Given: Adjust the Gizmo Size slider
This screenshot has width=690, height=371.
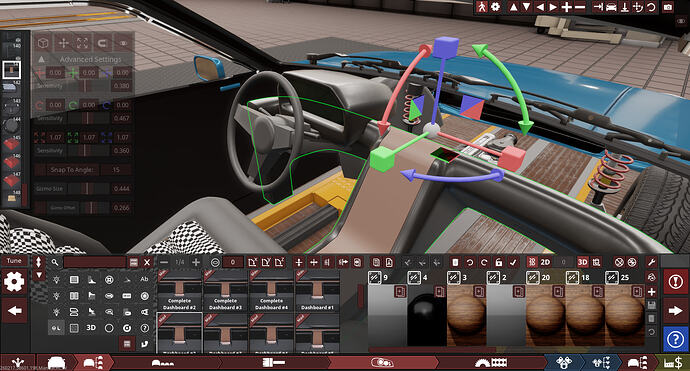Looking at the screenshot, I should pos(88,188).
